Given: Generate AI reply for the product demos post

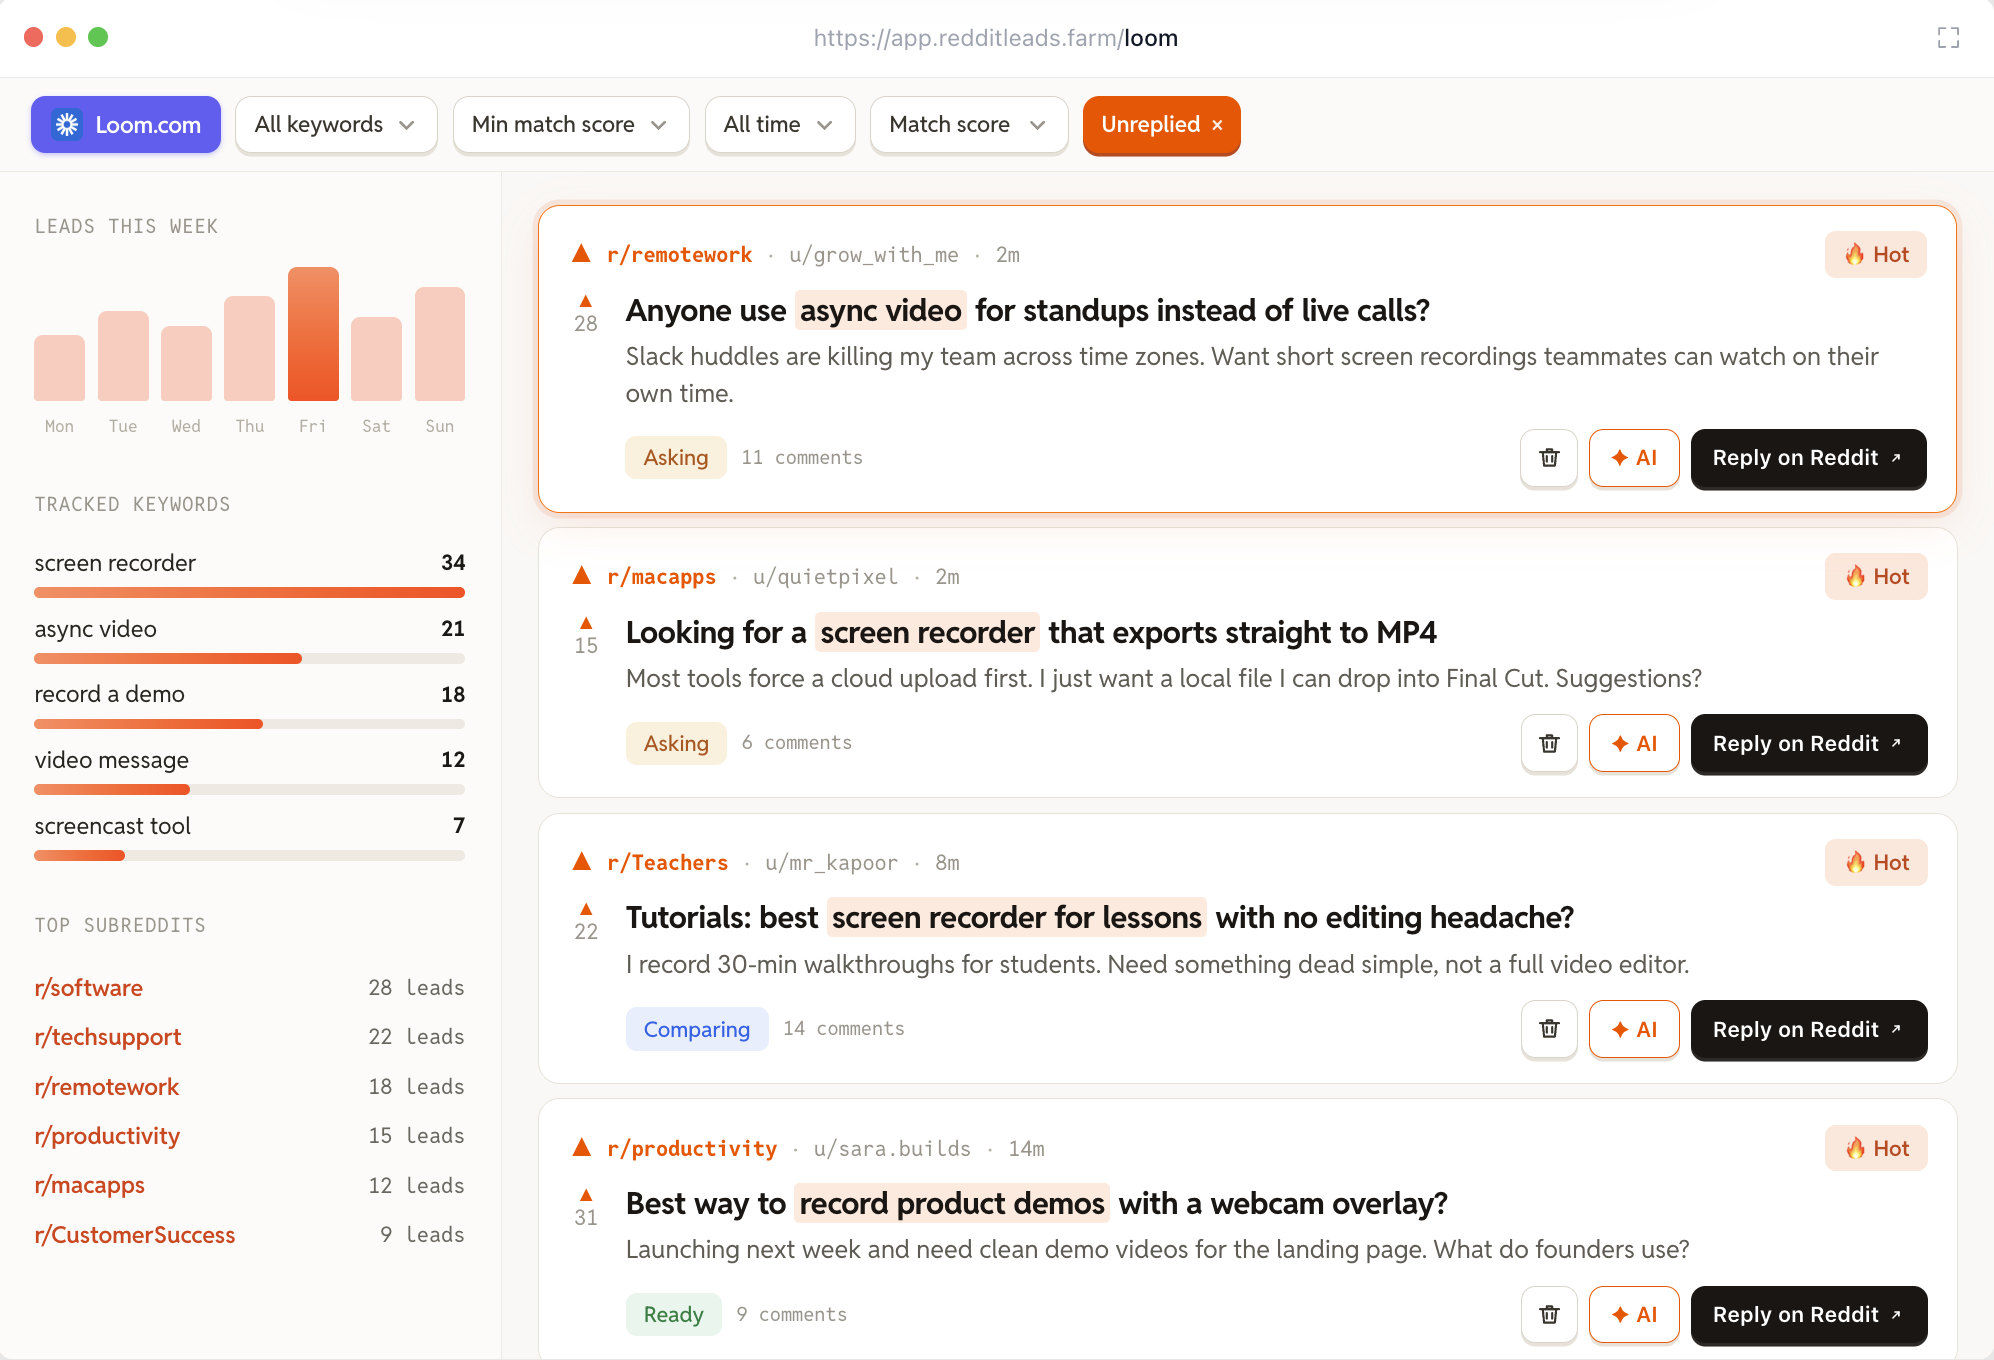Looking at the screenshot, I should (1634, 1315).
